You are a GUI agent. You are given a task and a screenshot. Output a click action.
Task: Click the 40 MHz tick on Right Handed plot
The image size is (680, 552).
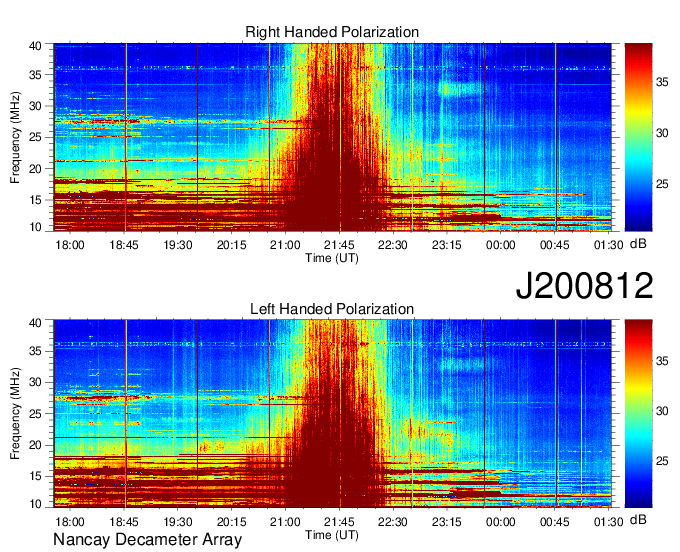tap(35, 46)
